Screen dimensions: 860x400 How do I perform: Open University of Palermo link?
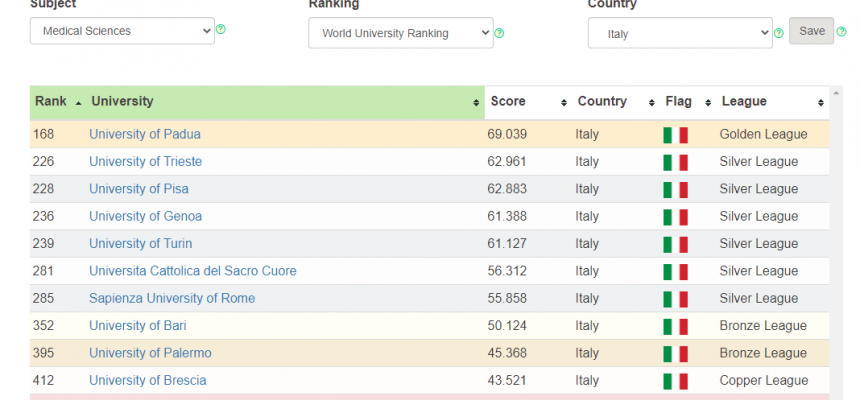tap(150, 353)
